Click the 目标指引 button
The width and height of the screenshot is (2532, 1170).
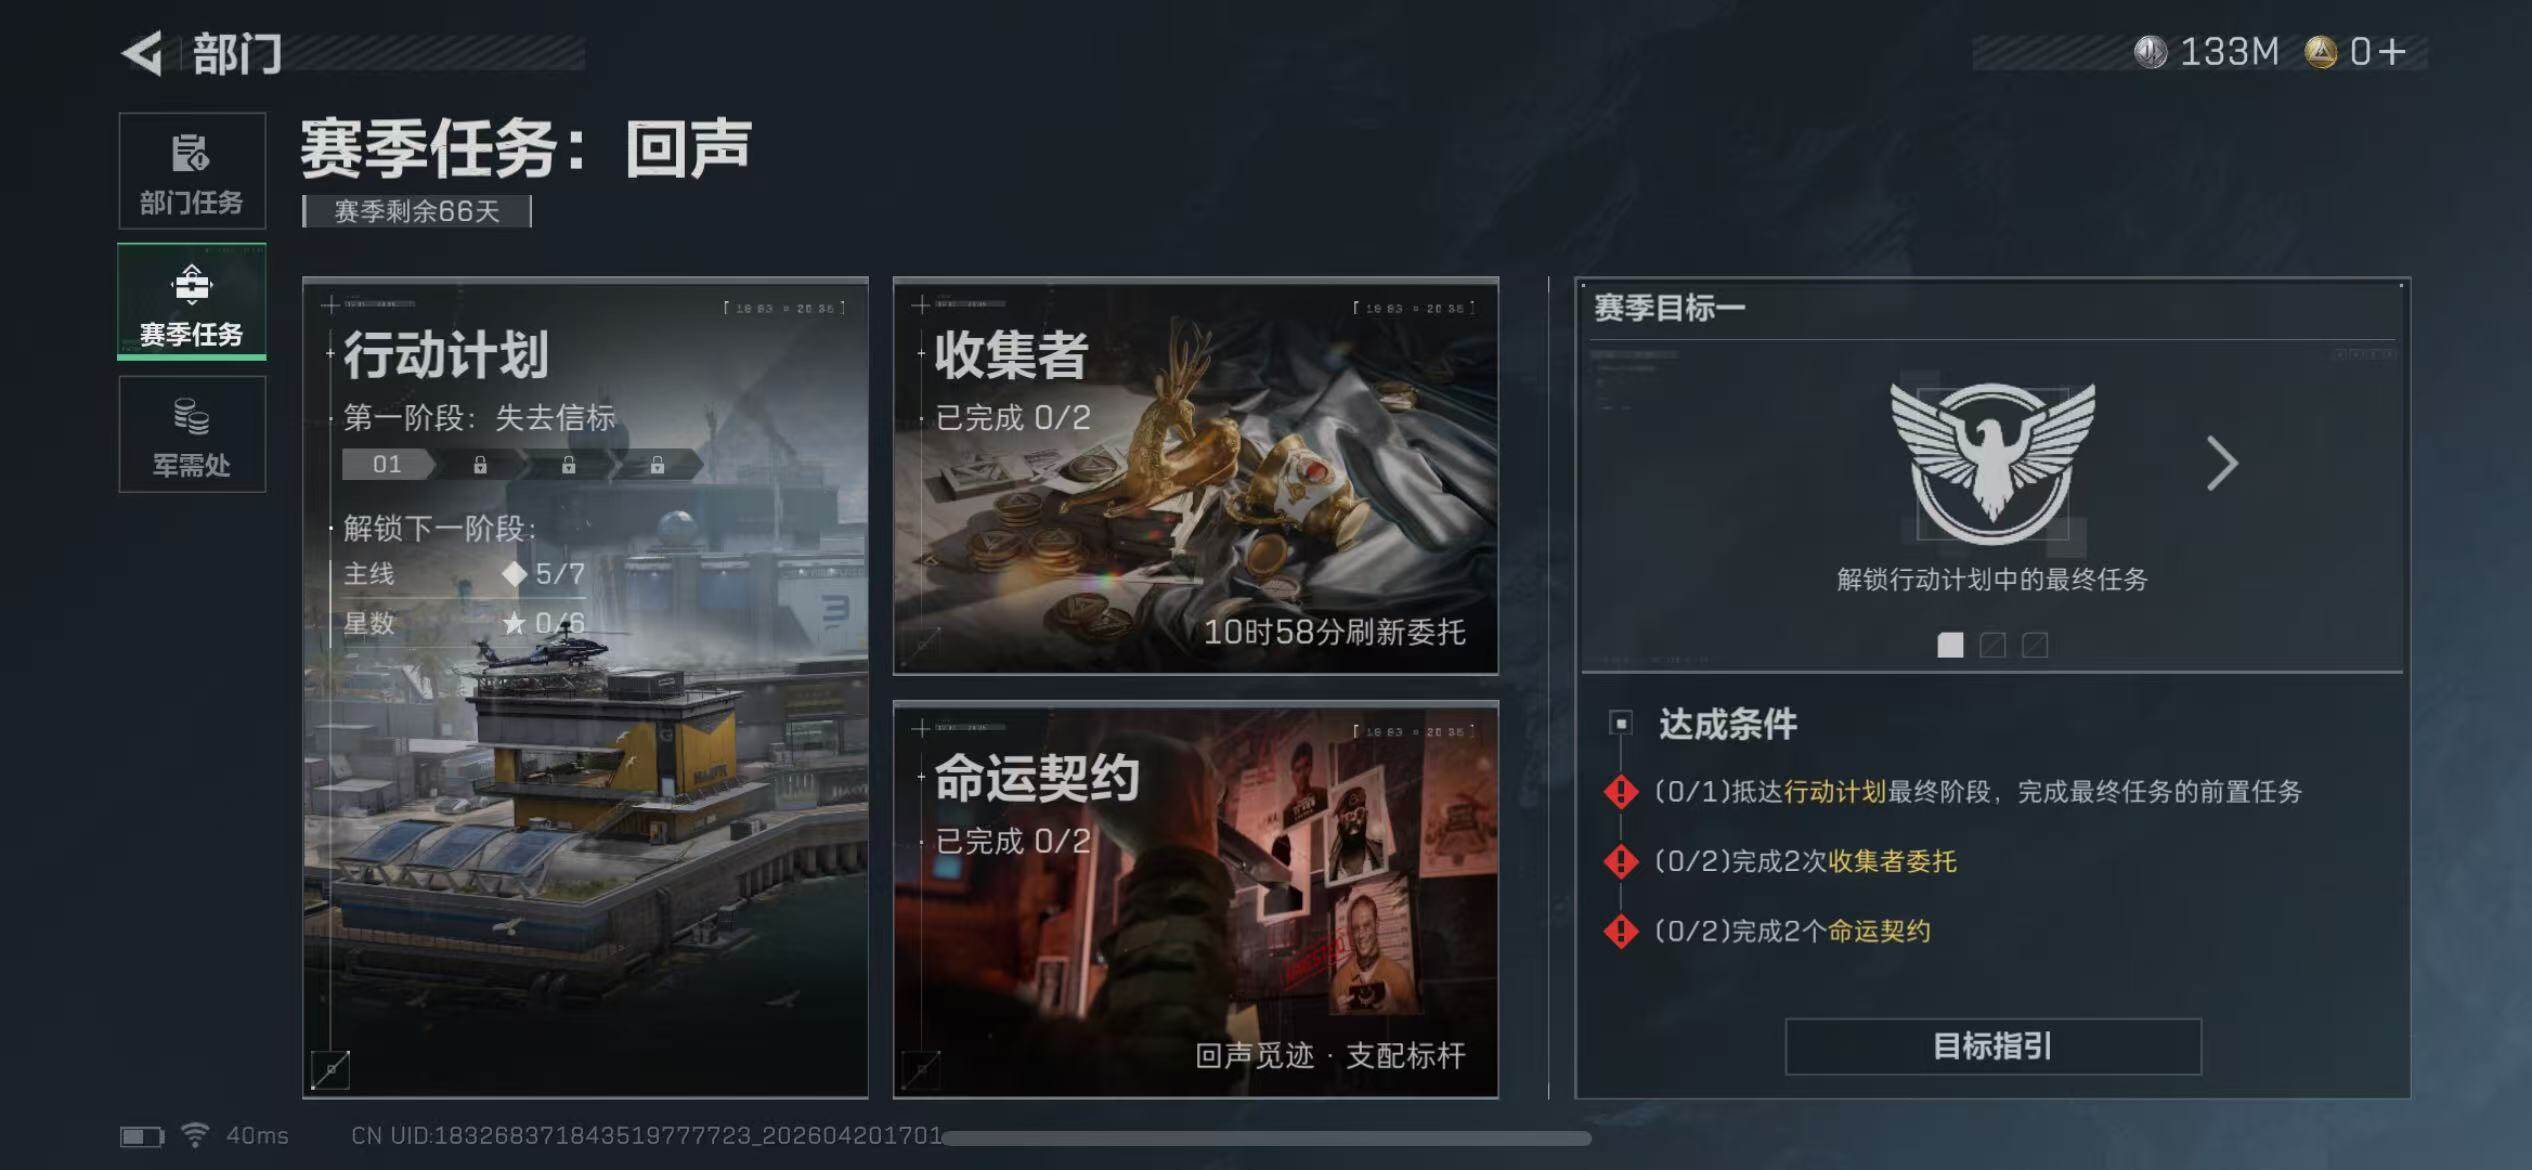point(1993,1046)
